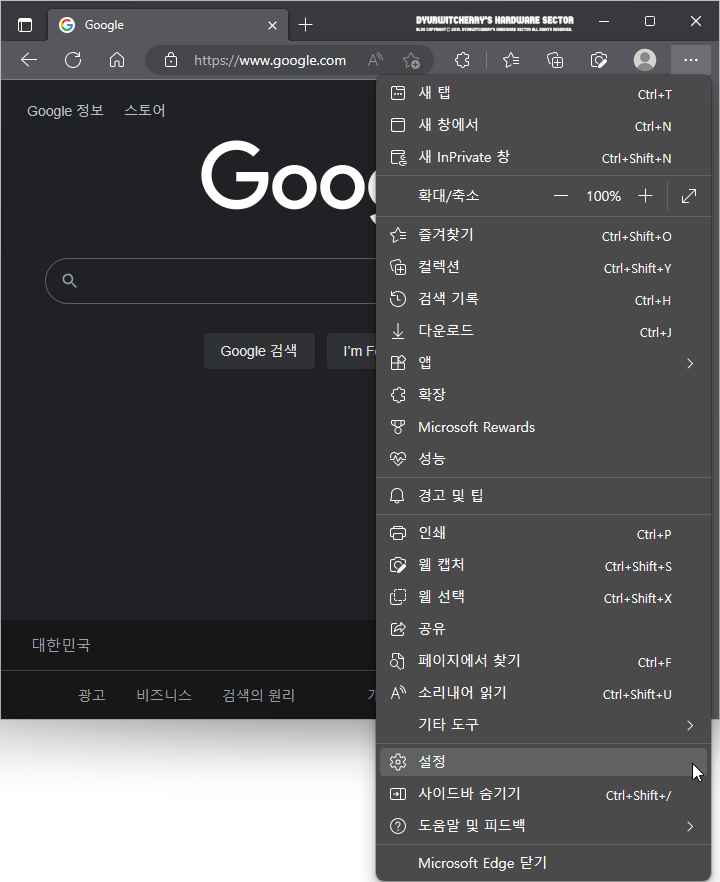
Task: Refresh the Google page
Action: [73, 60]
